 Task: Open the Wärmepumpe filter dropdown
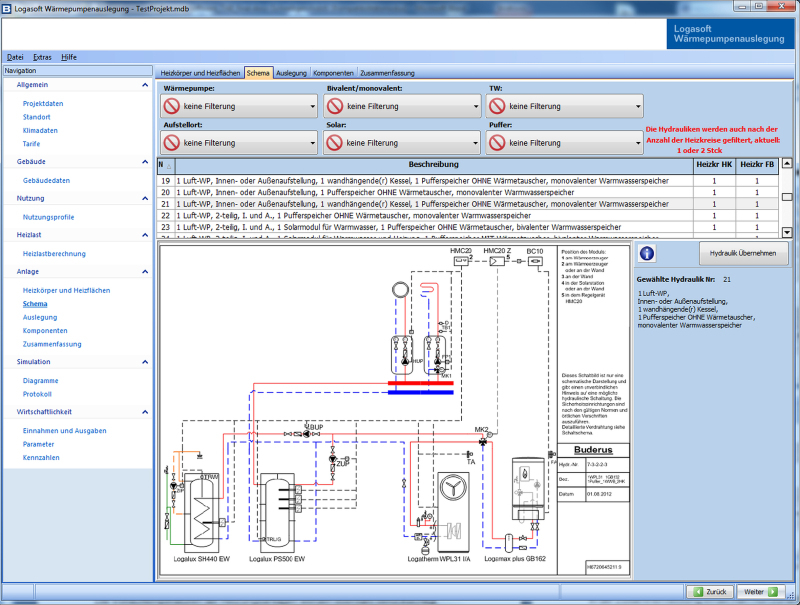click(239, 106)
